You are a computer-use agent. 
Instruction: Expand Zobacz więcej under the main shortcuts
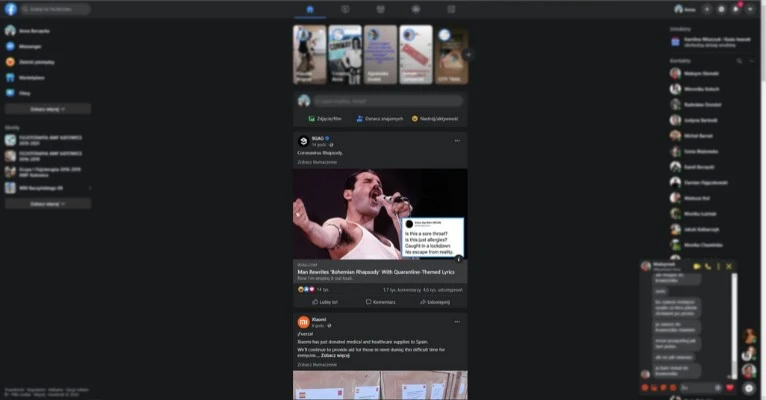coord(47,109)
